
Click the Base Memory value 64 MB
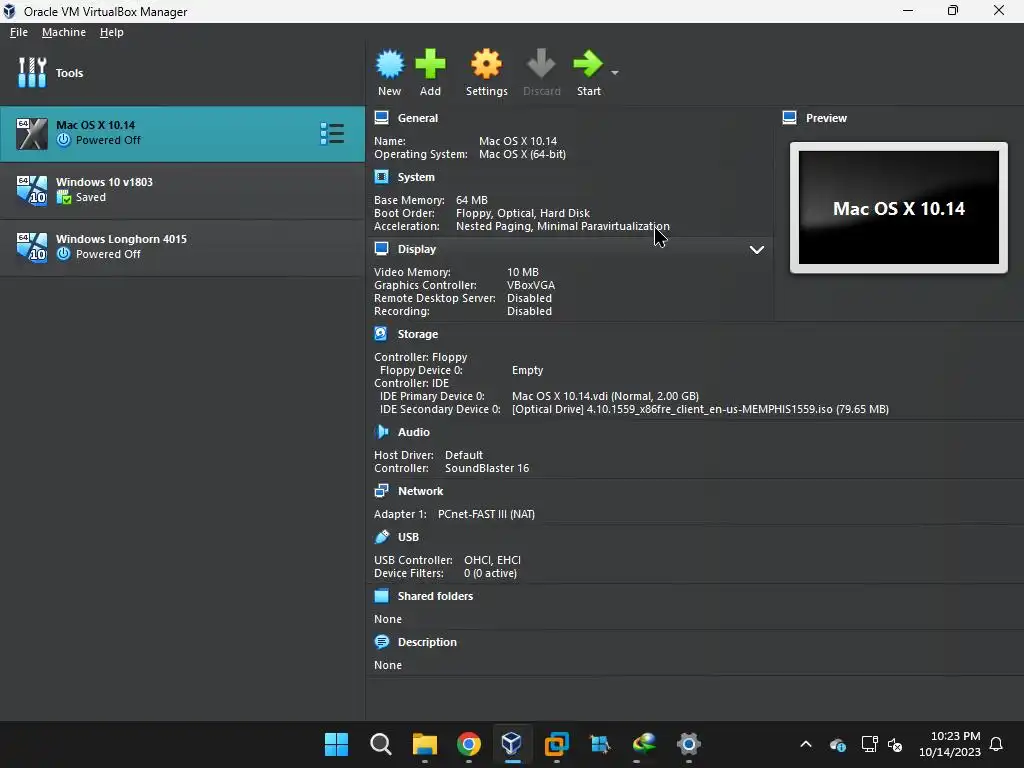click(472, 200)
